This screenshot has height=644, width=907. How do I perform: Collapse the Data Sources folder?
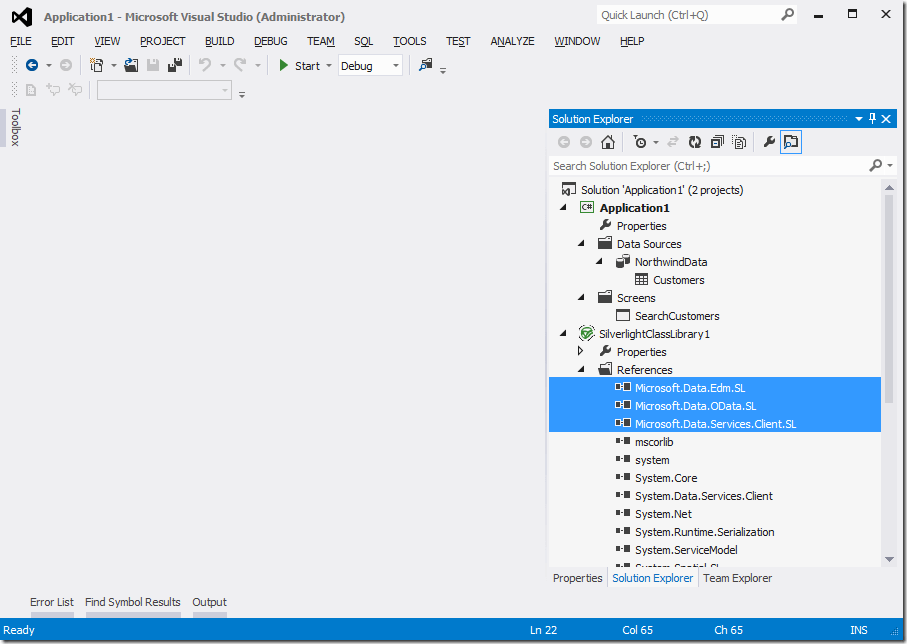click(581, 243)
